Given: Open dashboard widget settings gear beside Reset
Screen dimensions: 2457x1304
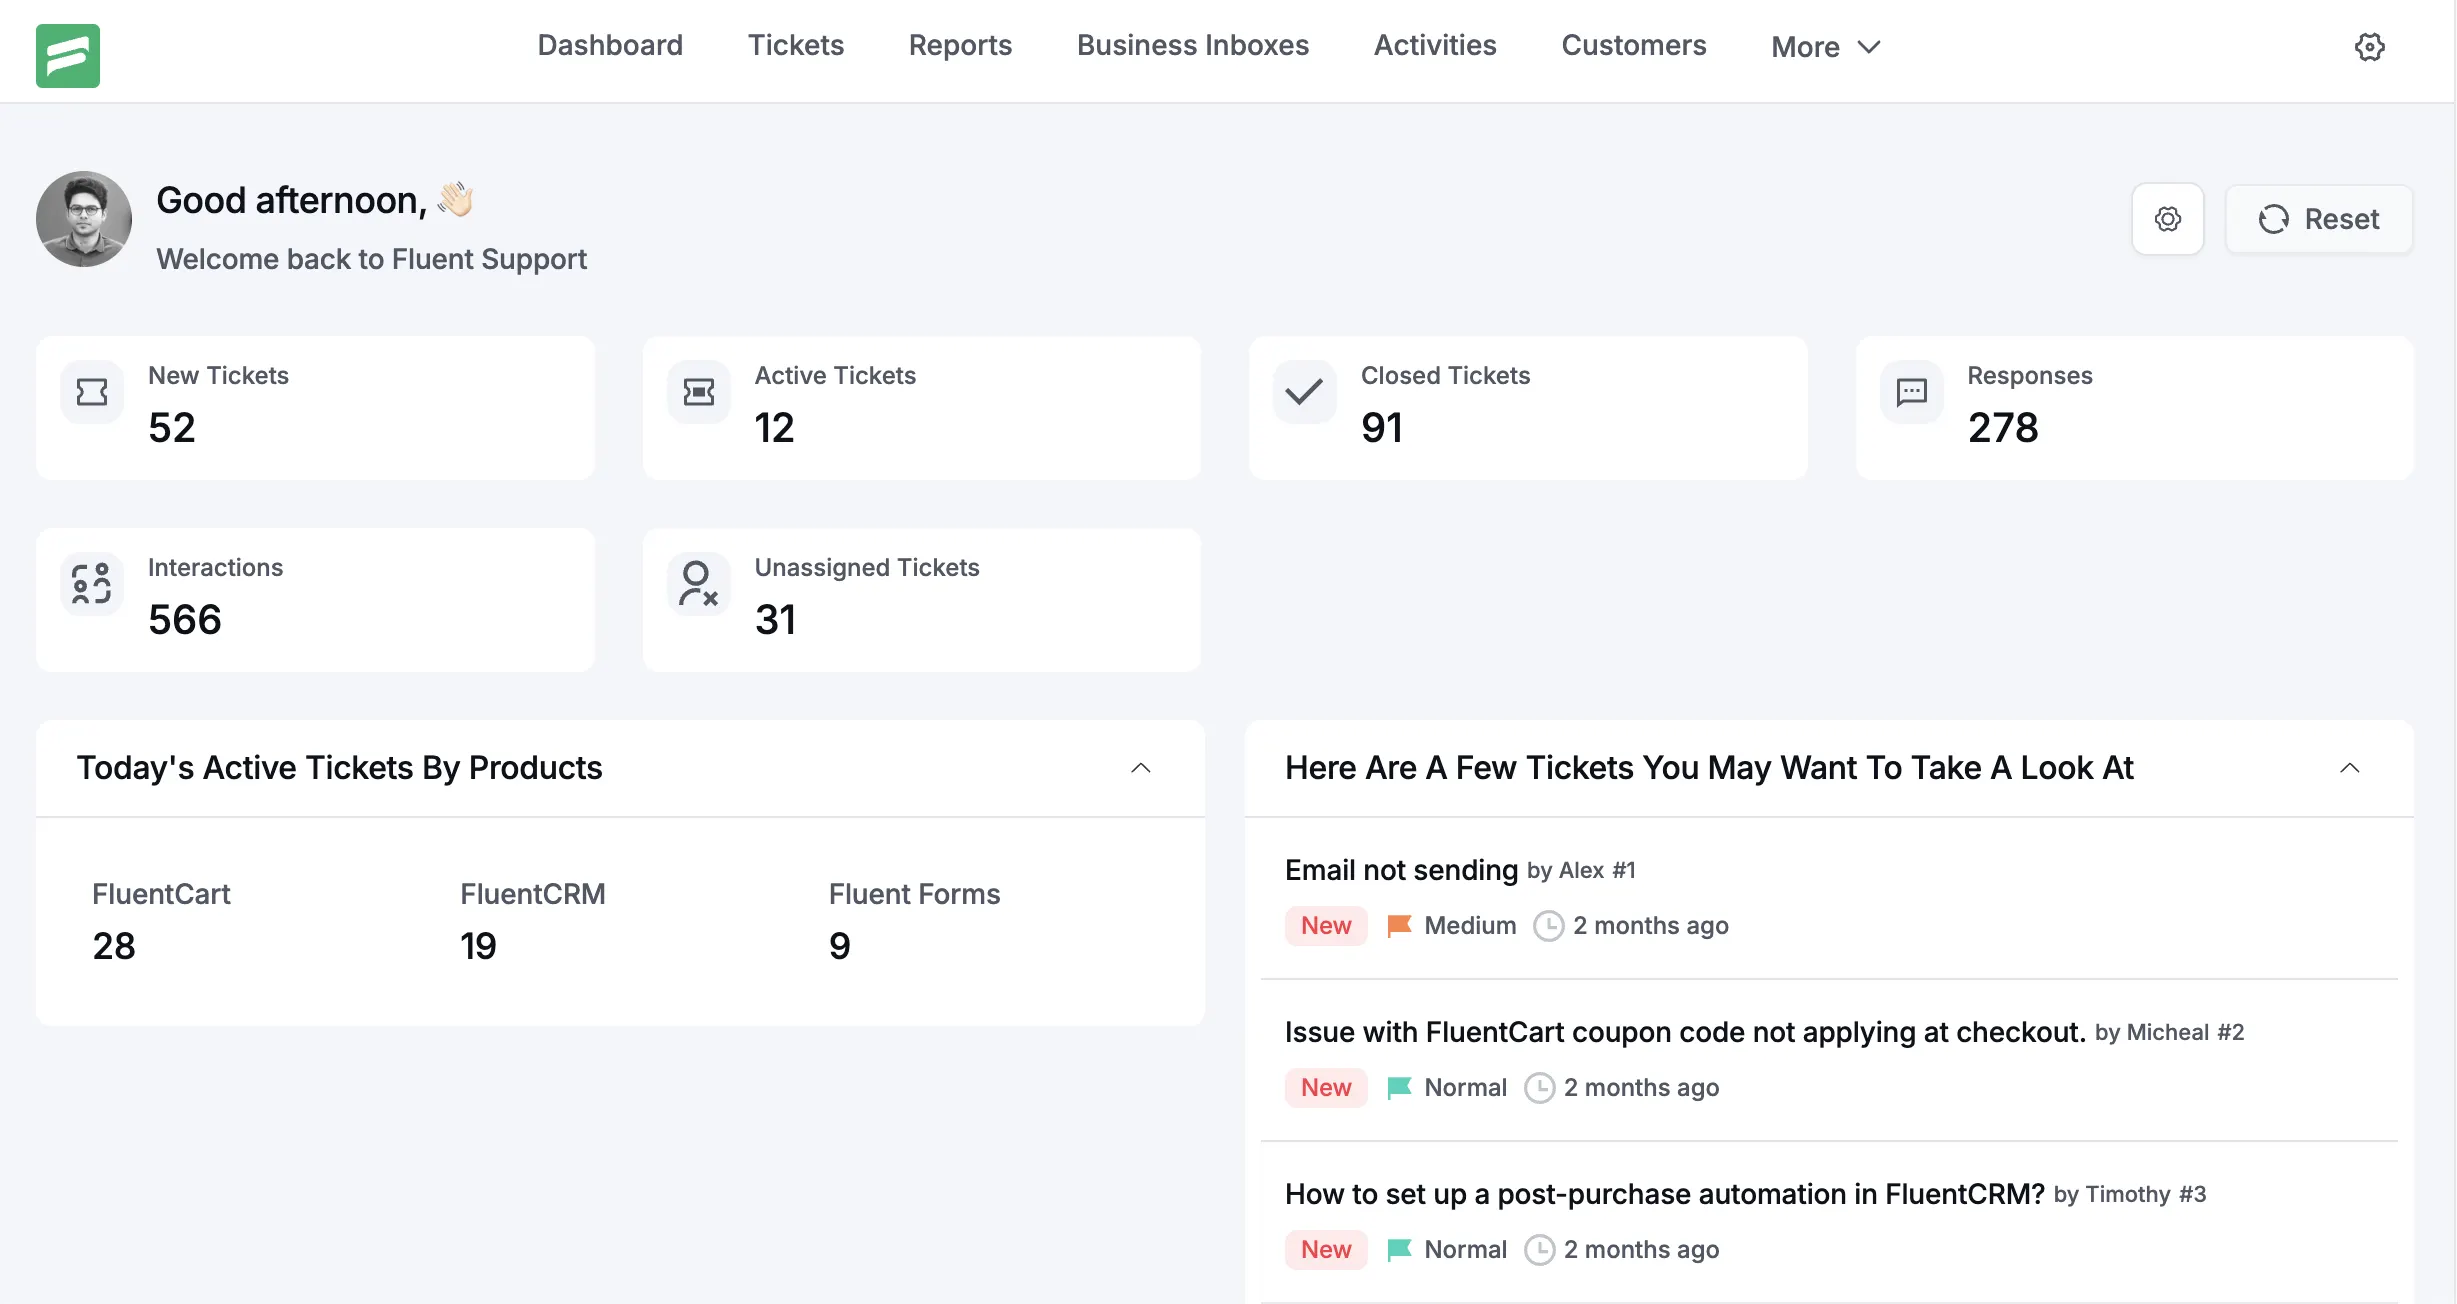Looking at the screenshot, I should [2167, 219].
